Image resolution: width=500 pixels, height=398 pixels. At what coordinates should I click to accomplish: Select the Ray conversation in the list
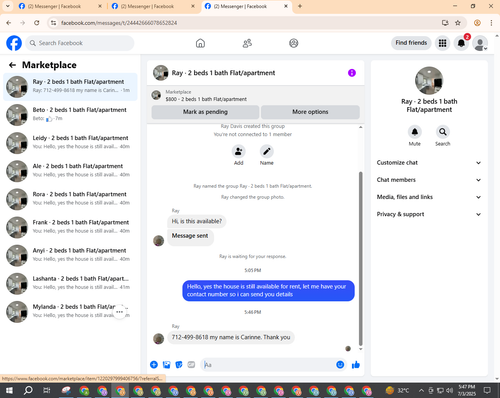pos(70,87)
